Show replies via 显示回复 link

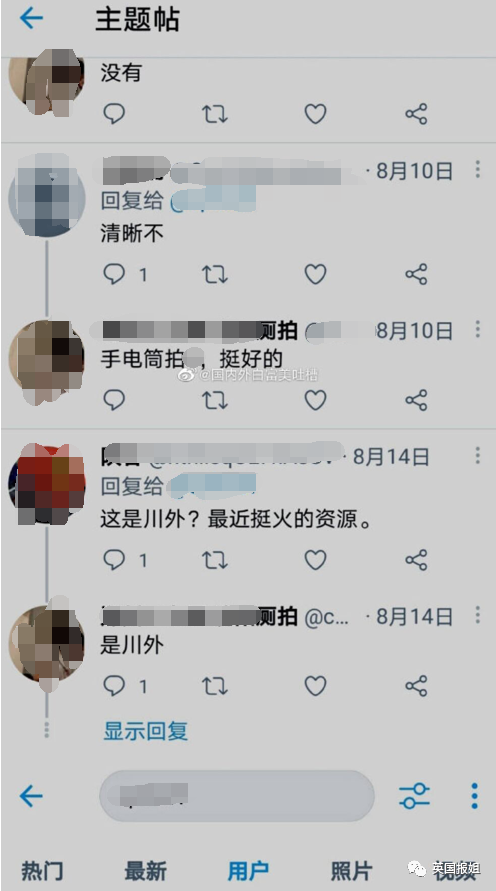click(x=145, y=731)
